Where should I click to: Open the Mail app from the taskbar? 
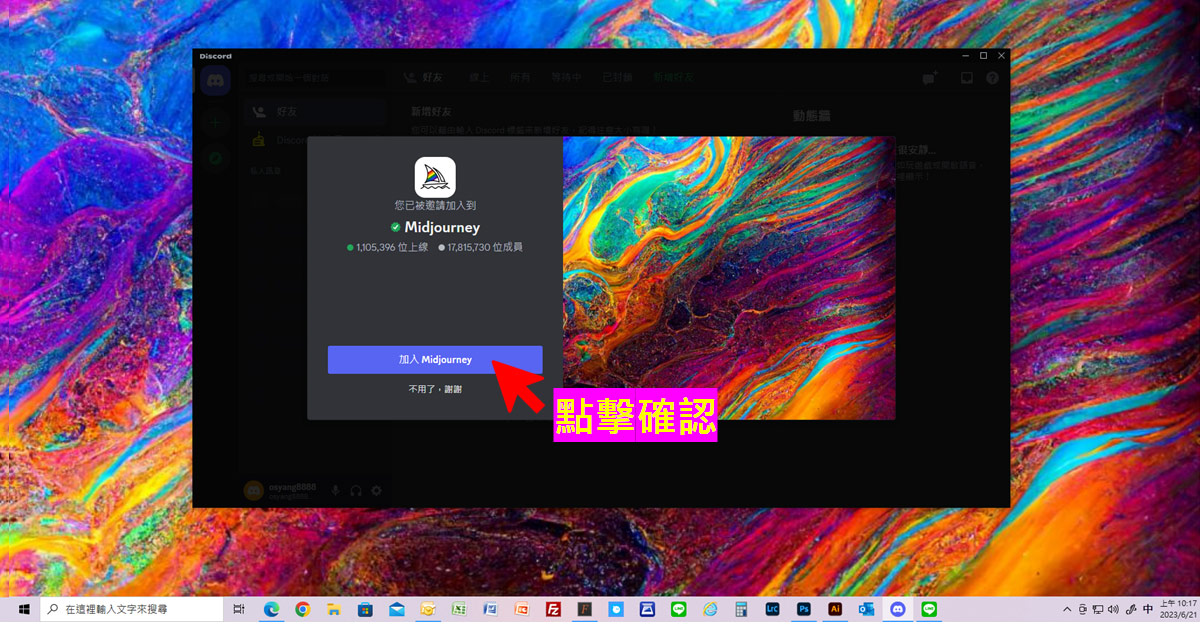[x=397, y=609]
